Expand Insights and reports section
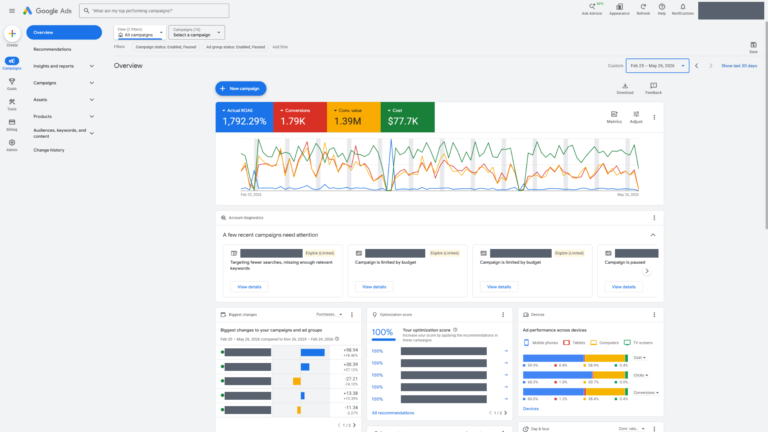Viewport: 768px width, 432px height. pyautogui.click(x=64, y=66)
